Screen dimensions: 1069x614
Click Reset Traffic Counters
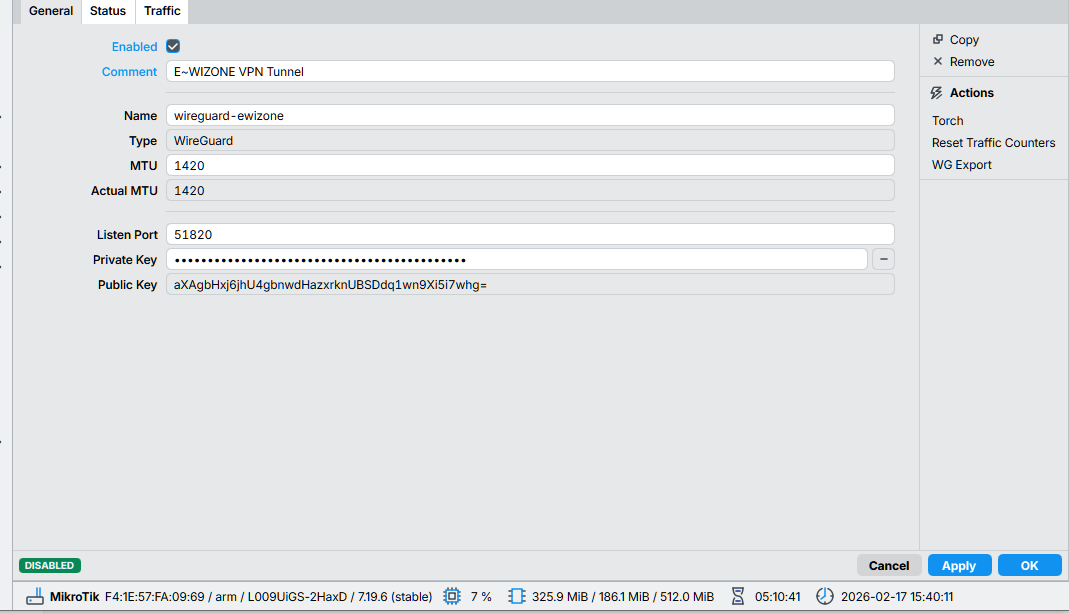click(x=993, y=142)
